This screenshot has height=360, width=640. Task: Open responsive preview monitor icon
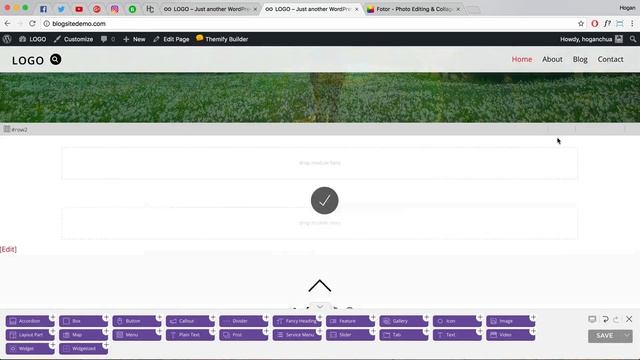tap(592, 319)
